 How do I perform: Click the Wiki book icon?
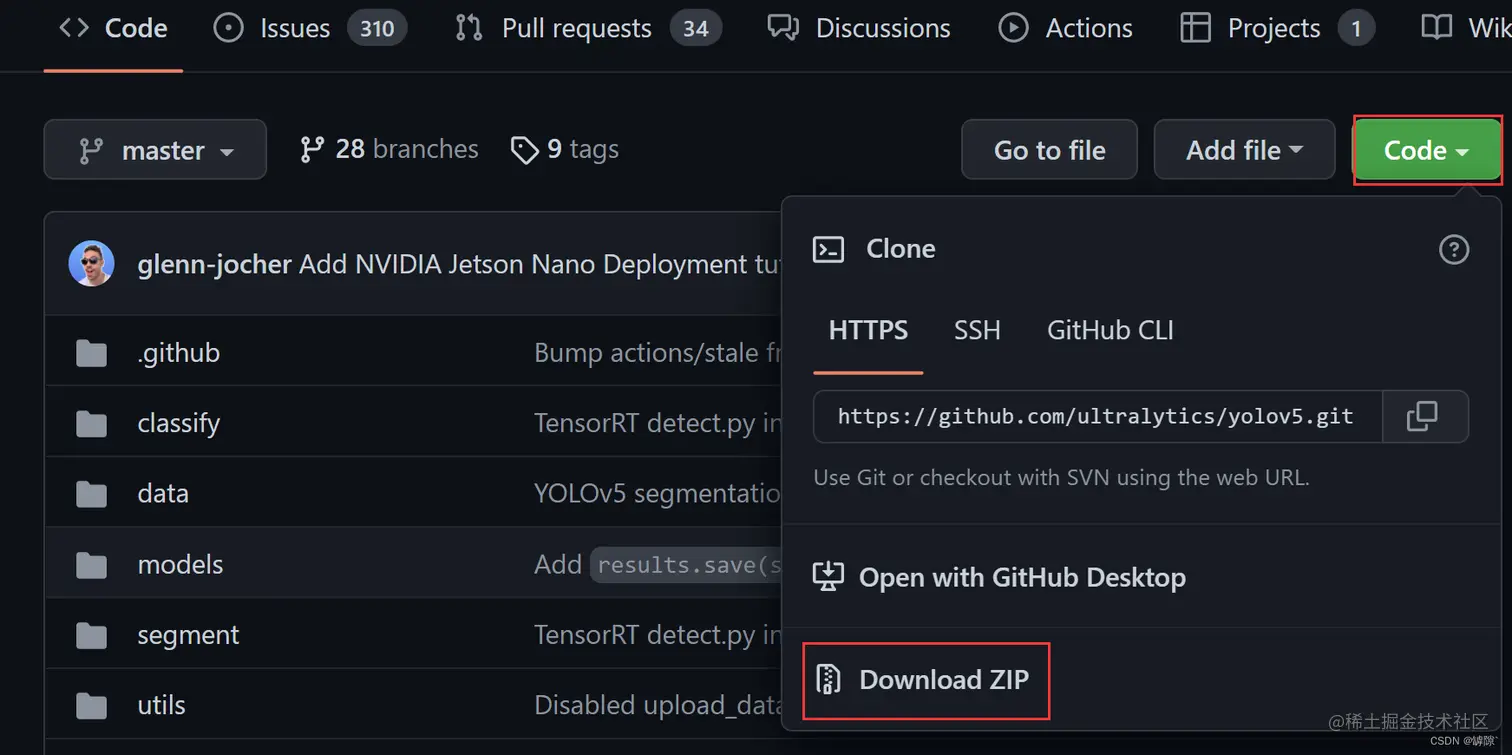point(1437,28)
